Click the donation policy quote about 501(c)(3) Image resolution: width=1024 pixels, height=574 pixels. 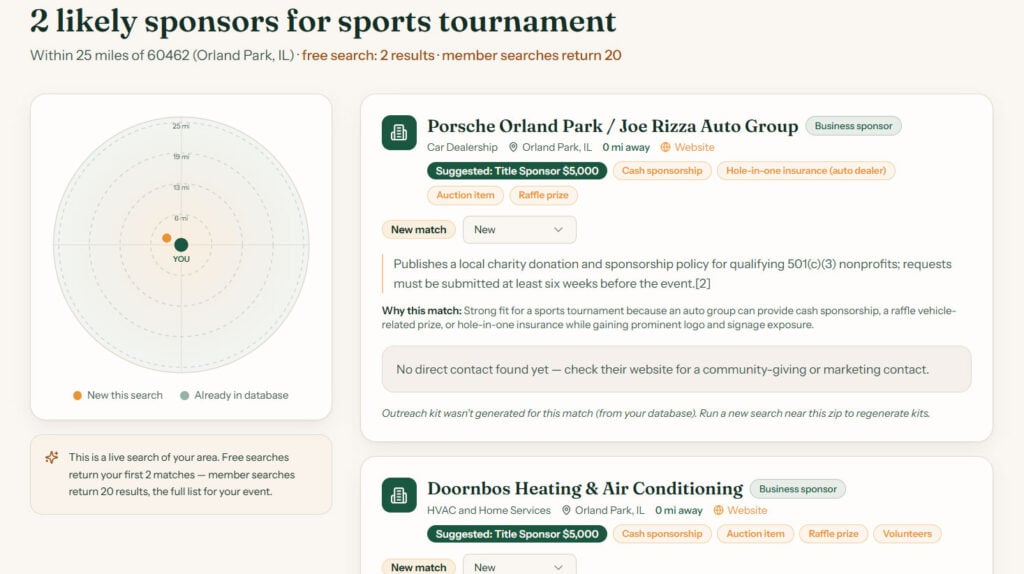[672, 274]
